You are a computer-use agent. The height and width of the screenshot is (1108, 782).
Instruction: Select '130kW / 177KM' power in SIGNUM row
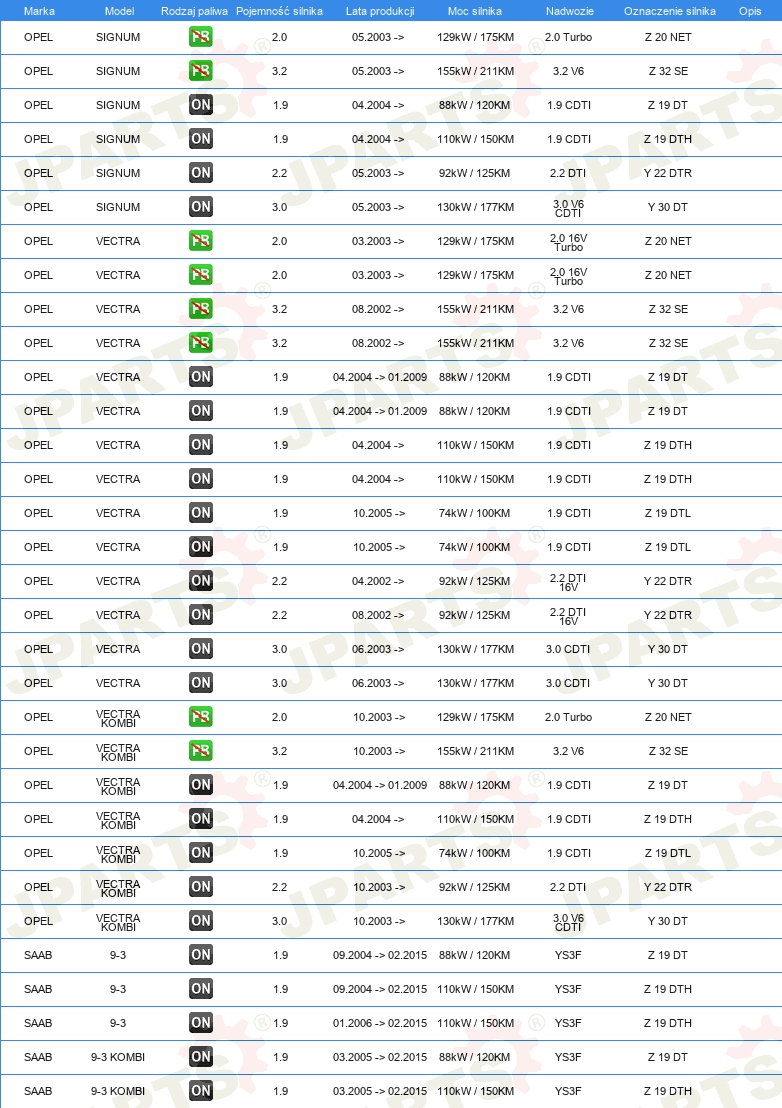(475, 206)
